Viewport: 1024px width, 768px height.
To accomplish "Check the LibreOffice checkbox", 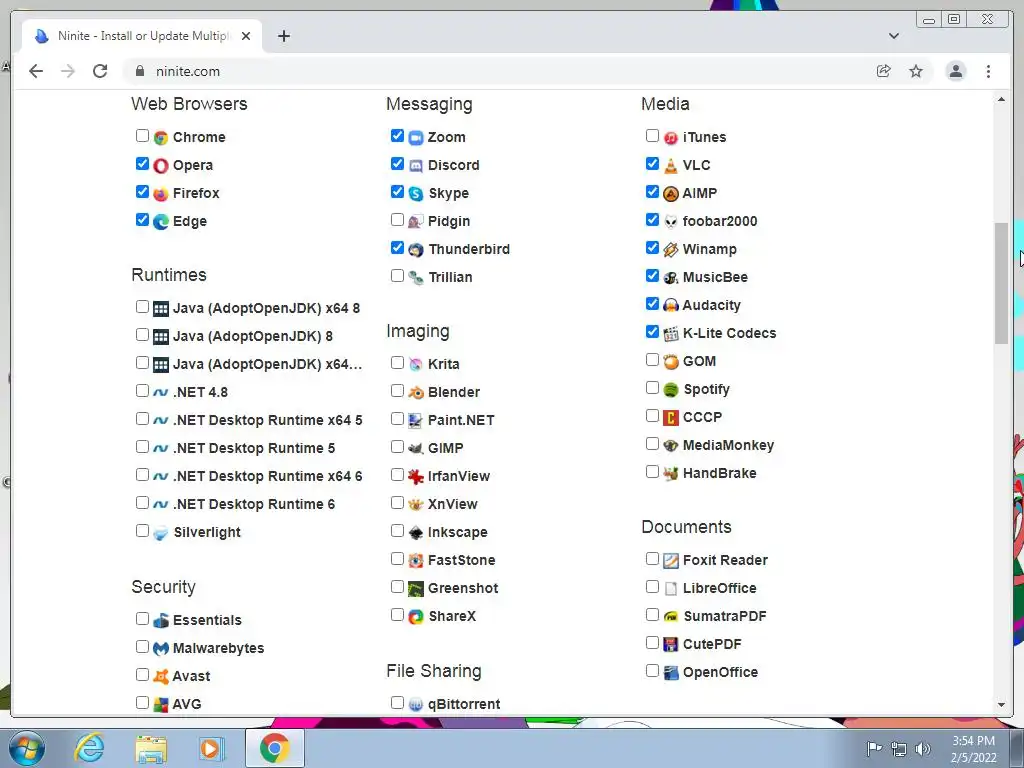I will click(652, 586).
